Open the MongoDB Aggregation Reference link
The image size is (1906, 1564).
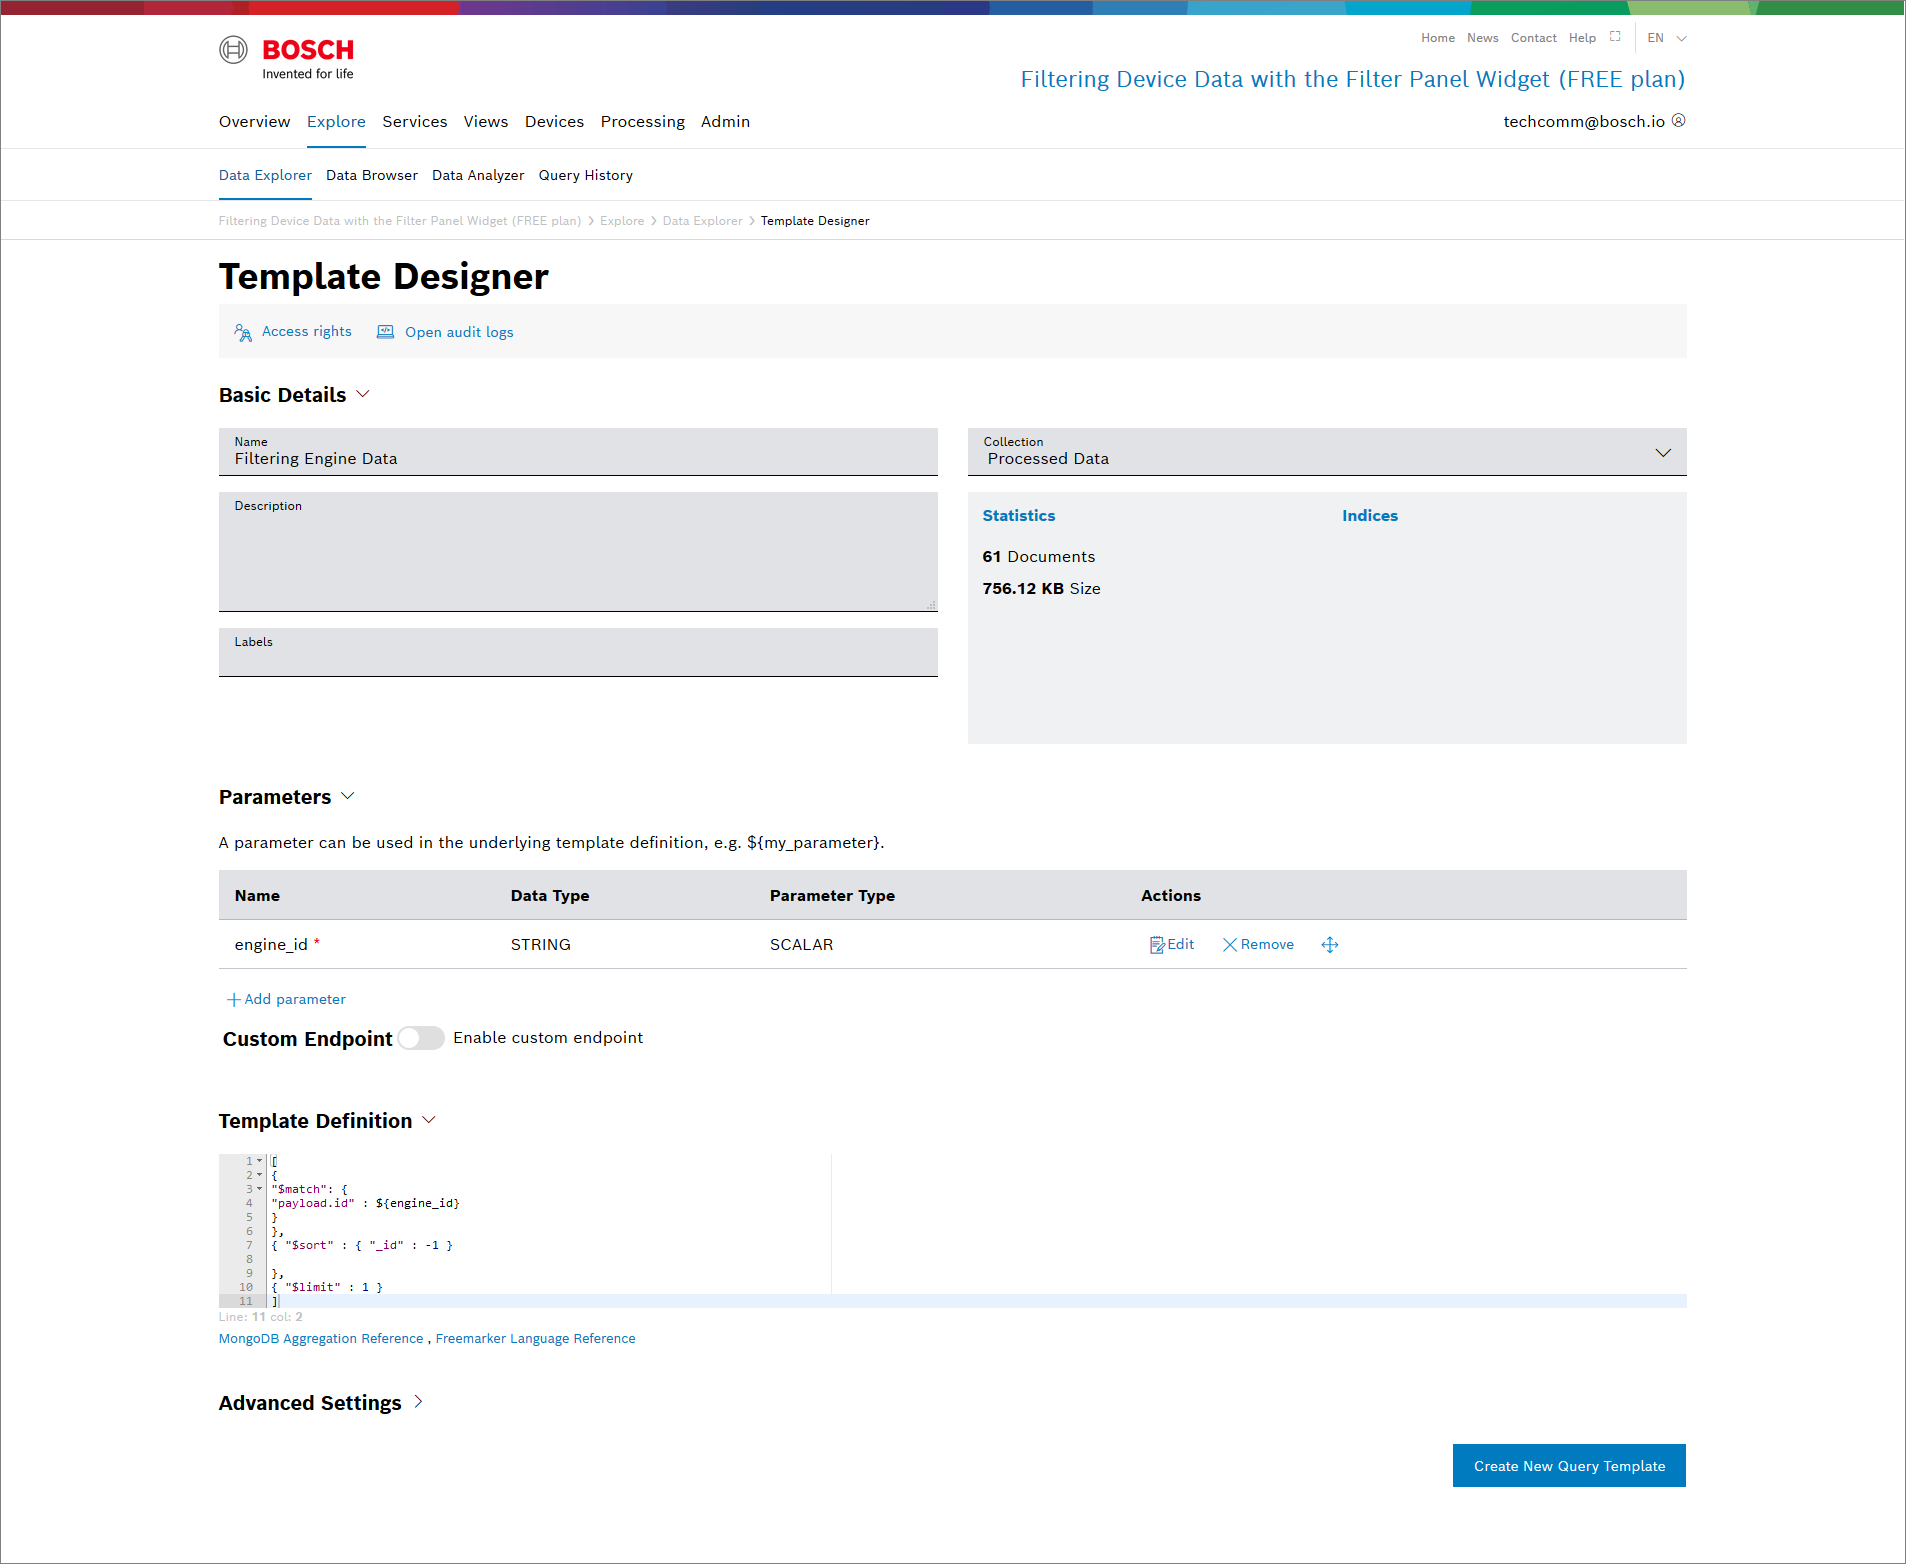click(321, 1339)
